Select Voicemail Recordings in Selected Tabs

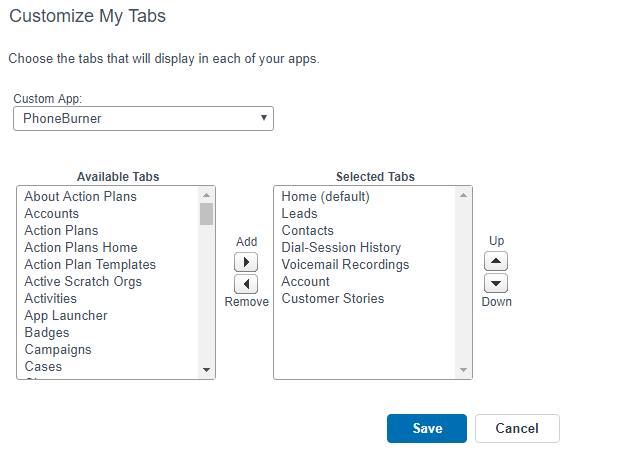(345, 264)
